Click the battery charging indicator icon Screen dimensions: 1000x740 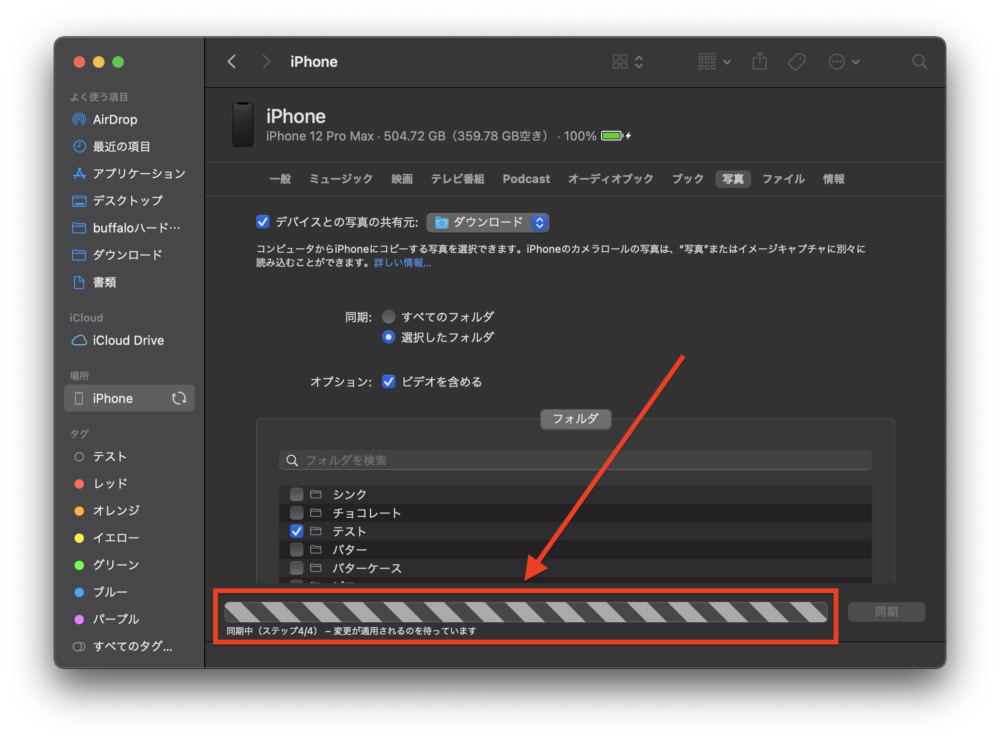click(x=616, y=136)
